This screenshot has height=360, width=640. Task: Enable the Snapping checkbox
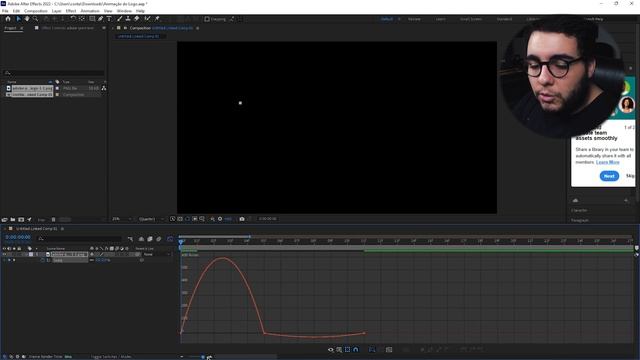pos(207,19)
